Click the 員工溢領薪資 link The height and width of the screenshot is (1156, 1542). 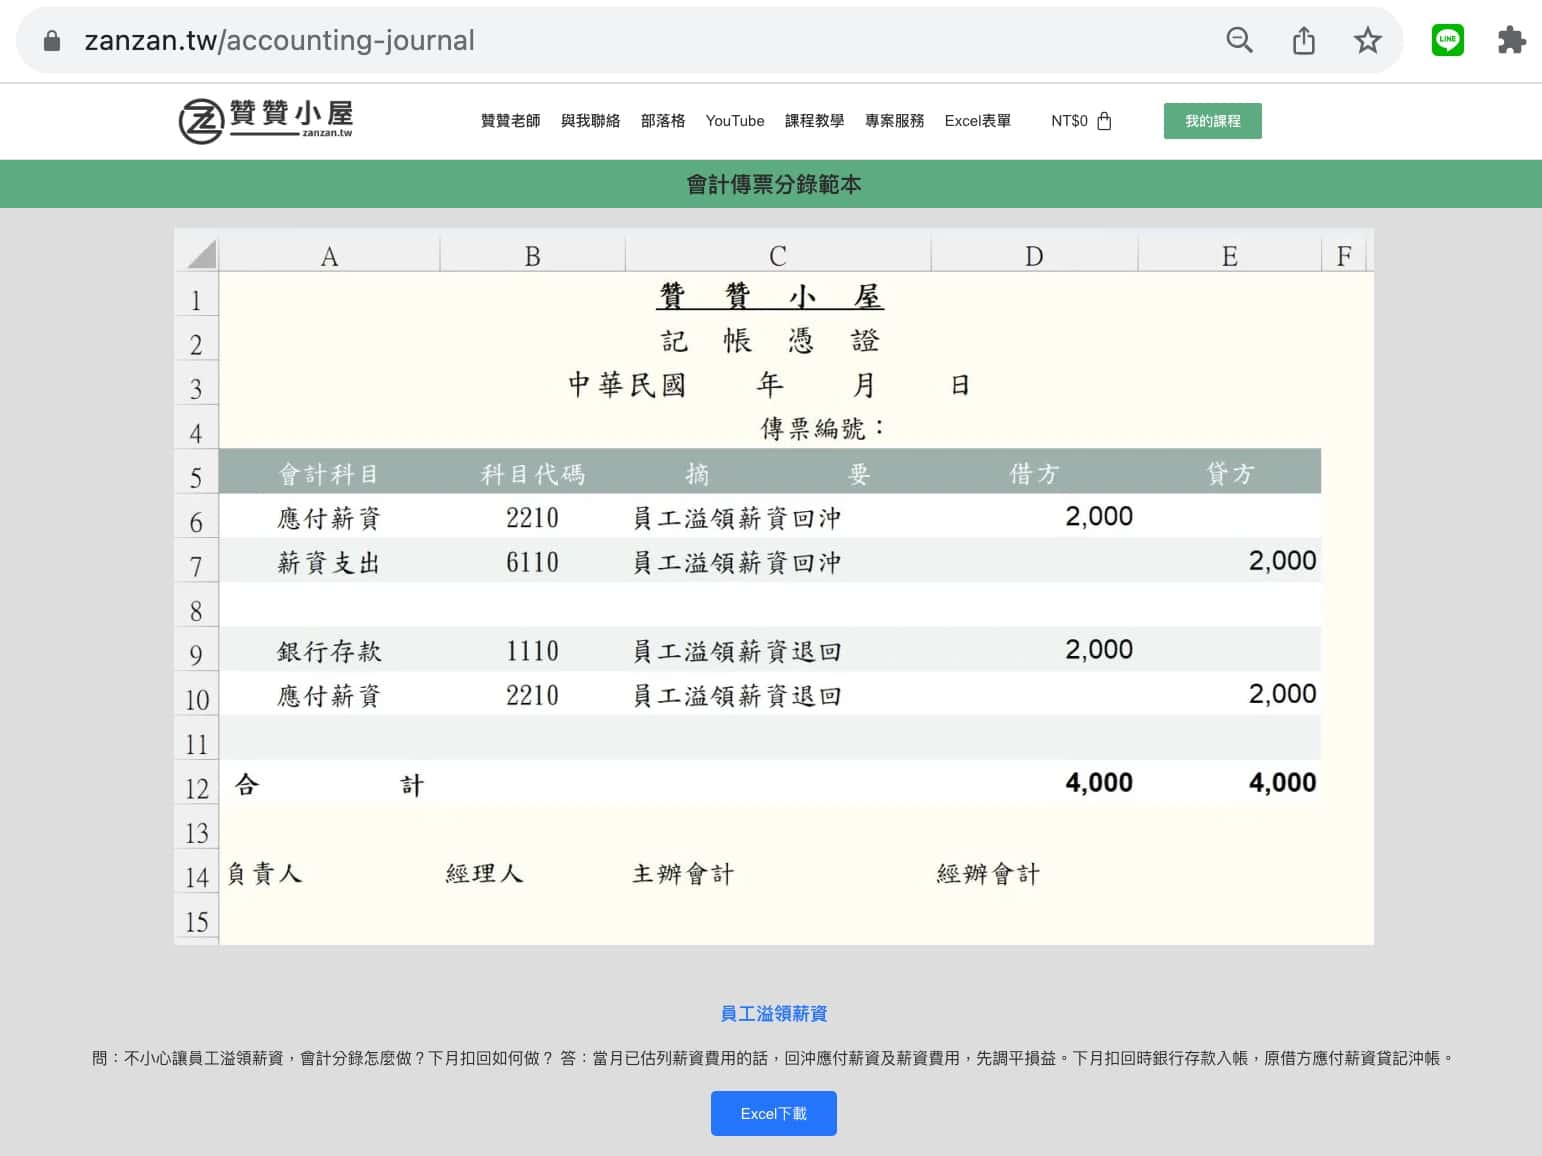pos(773,1014)
